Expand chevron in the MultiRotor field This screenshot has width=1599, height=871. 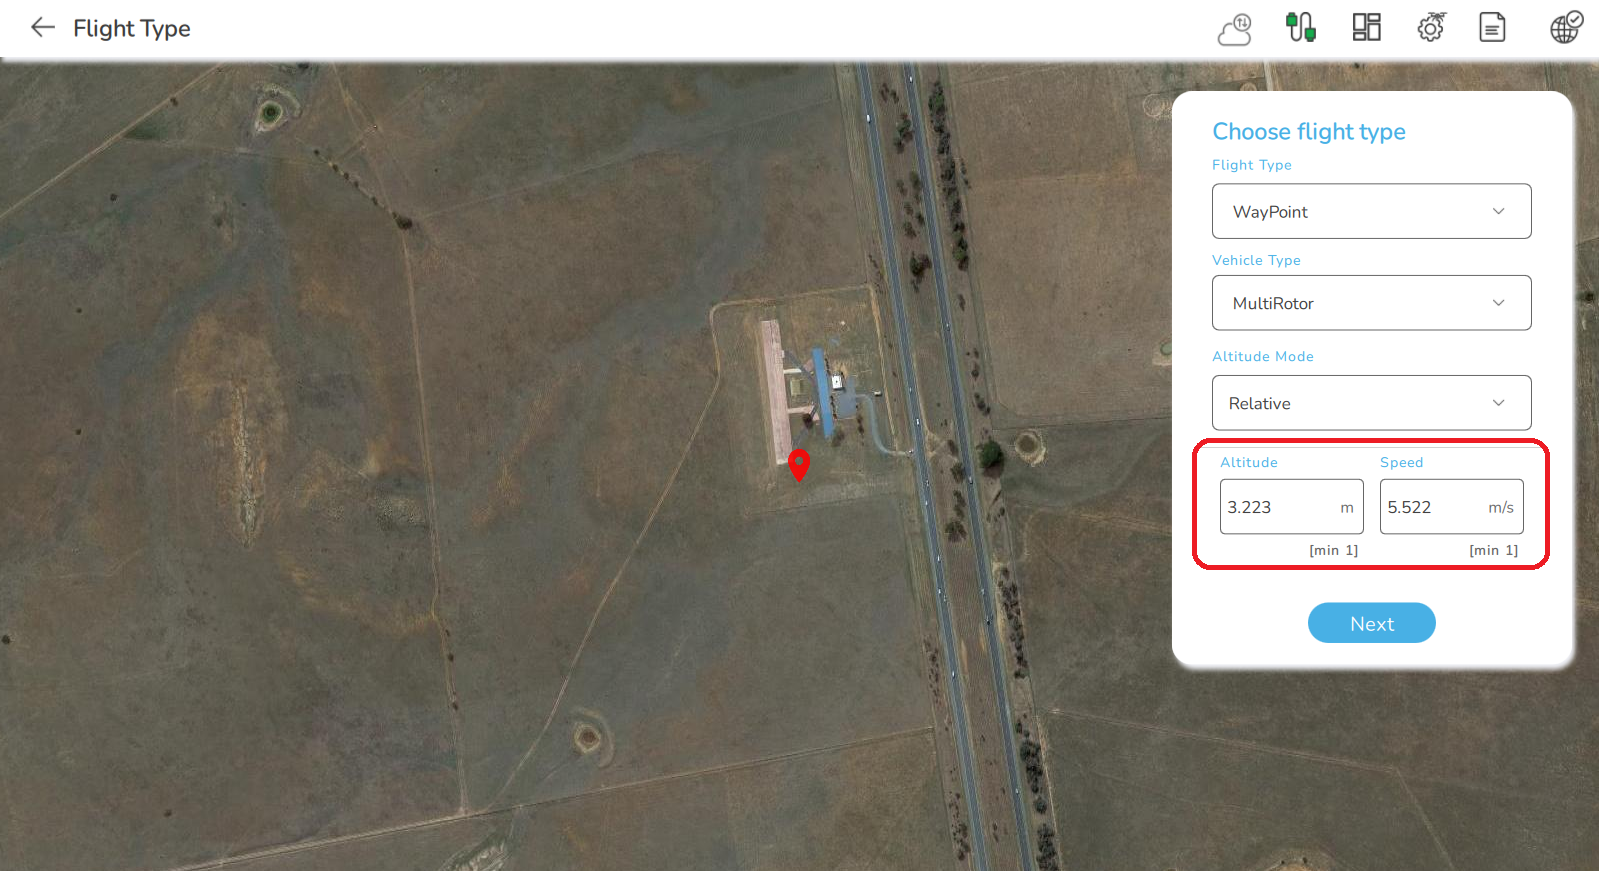pos(1498,303)
